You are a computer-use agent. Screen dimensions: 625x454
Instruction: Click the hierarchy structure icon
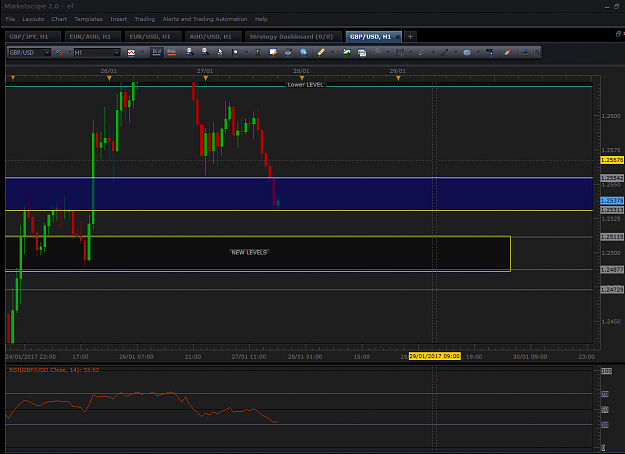525,52
